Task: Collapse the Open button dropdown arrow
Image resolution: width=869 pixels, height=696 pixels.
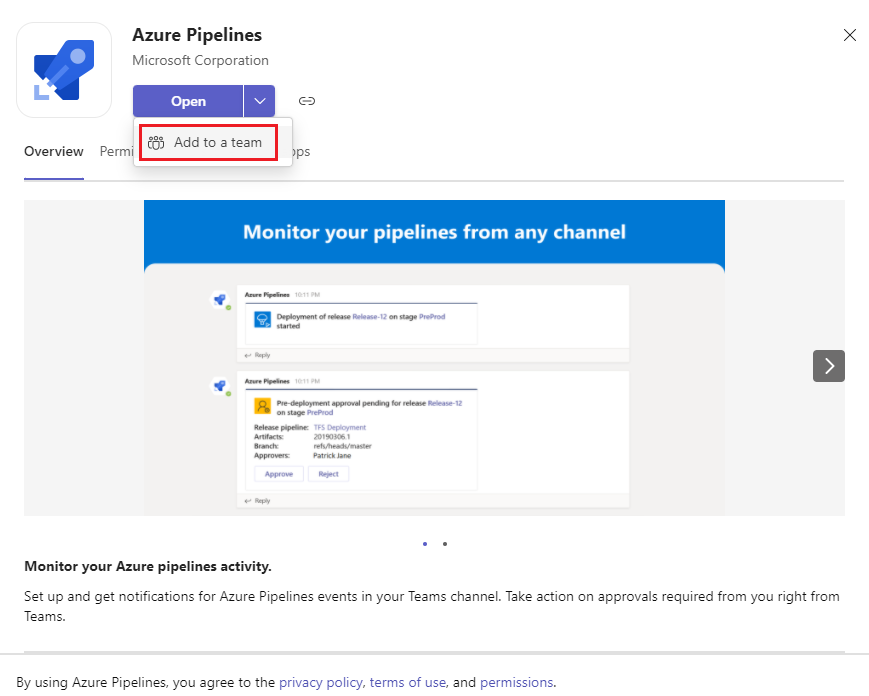Action: coord(259,101)
